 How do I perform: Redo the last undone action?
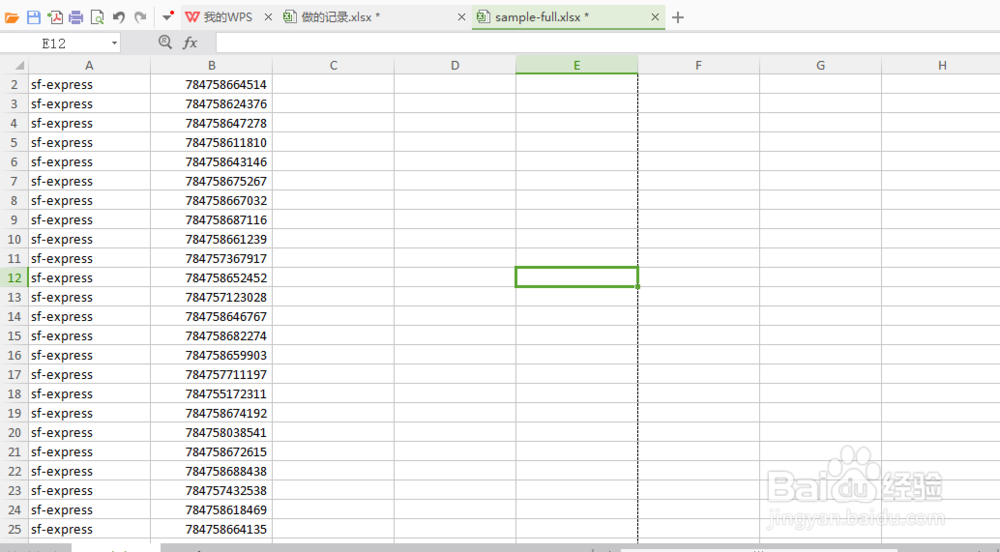140,17
